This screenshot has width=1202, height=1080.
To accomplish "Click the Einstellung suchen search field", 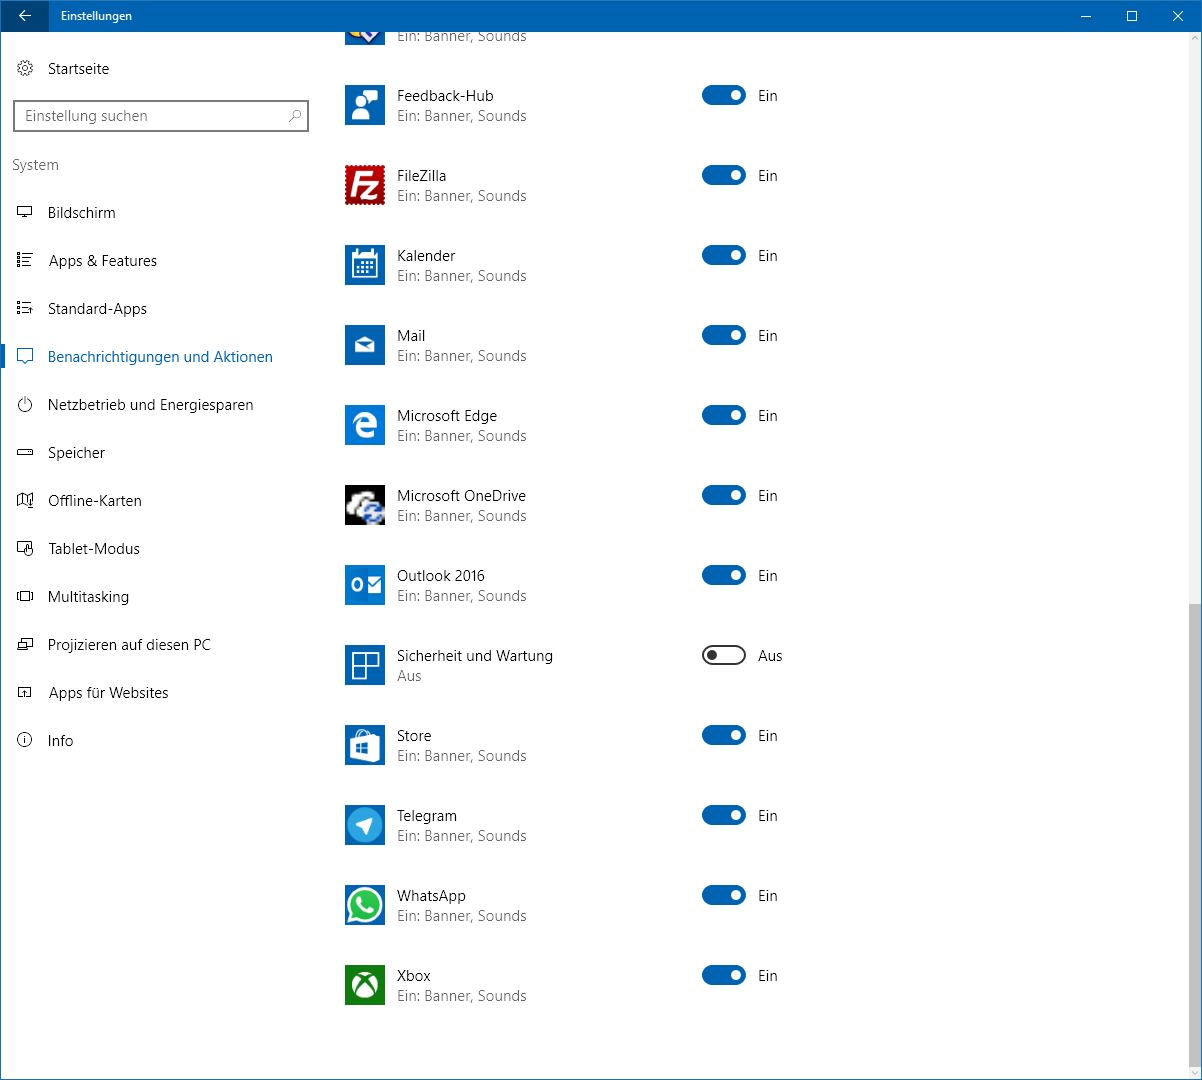I will pyautogui.click(x=161, y=116).
